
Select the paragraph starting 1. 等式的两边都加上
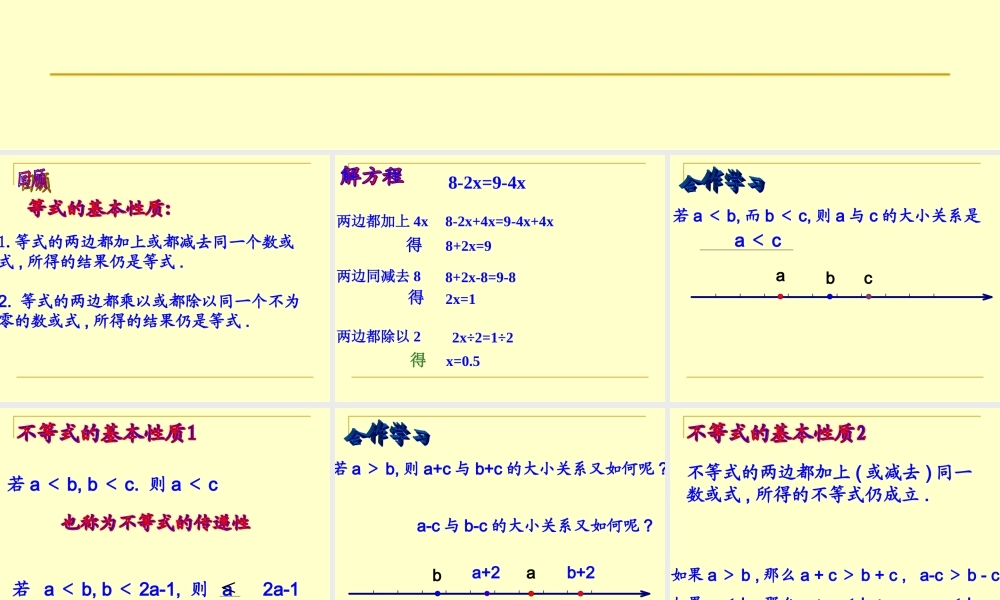point(147,251)
